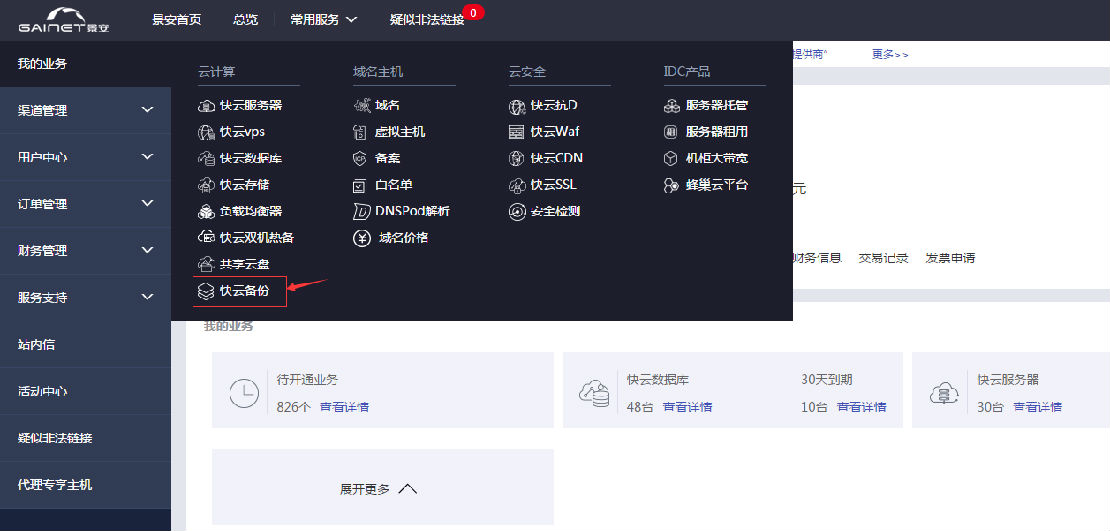Click the 更多>> link

pos(890,54)
